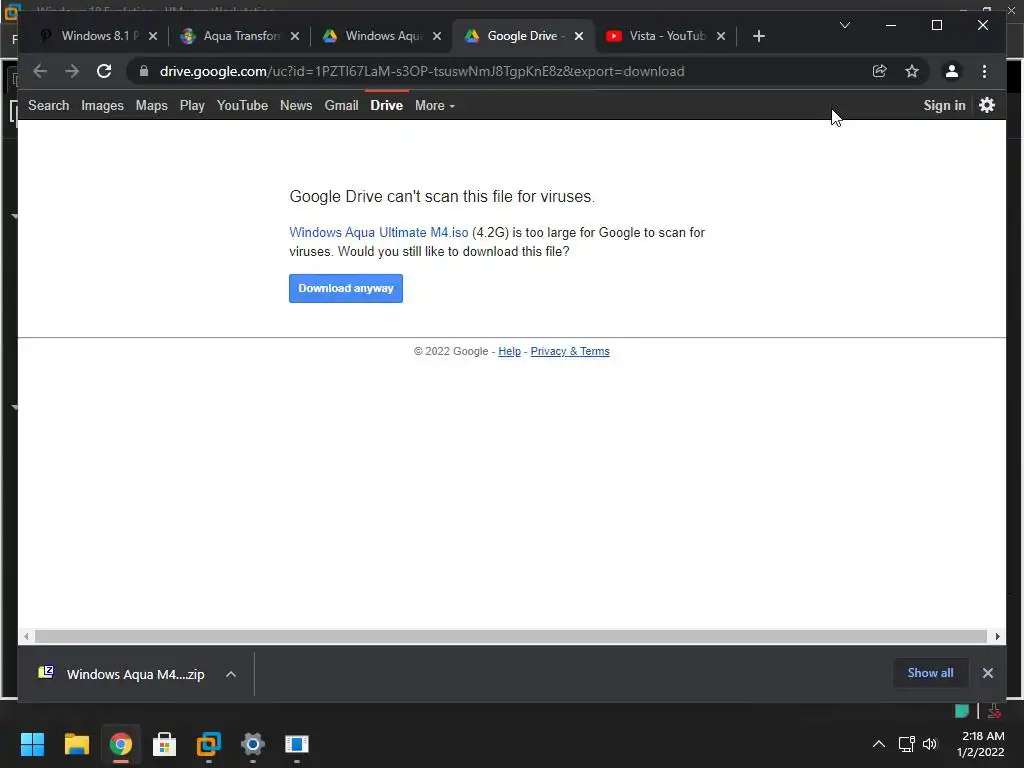
Task: Open volume tray icon
Action: [930, 744]
